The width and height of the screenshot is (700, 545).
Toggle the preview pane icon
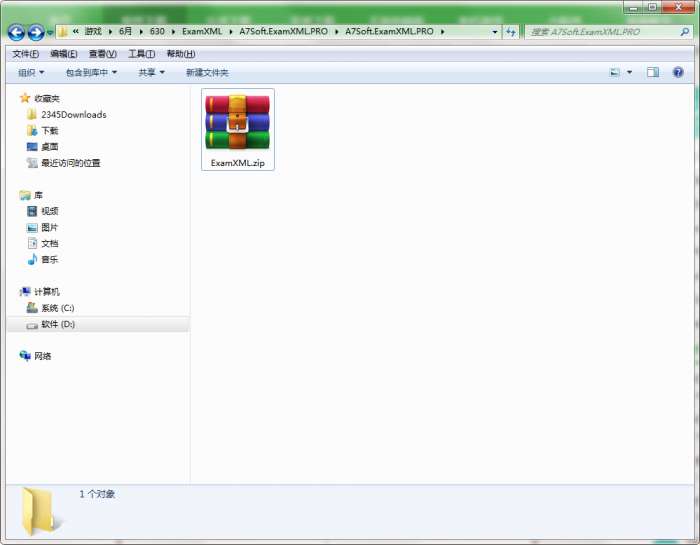[653, 72]
